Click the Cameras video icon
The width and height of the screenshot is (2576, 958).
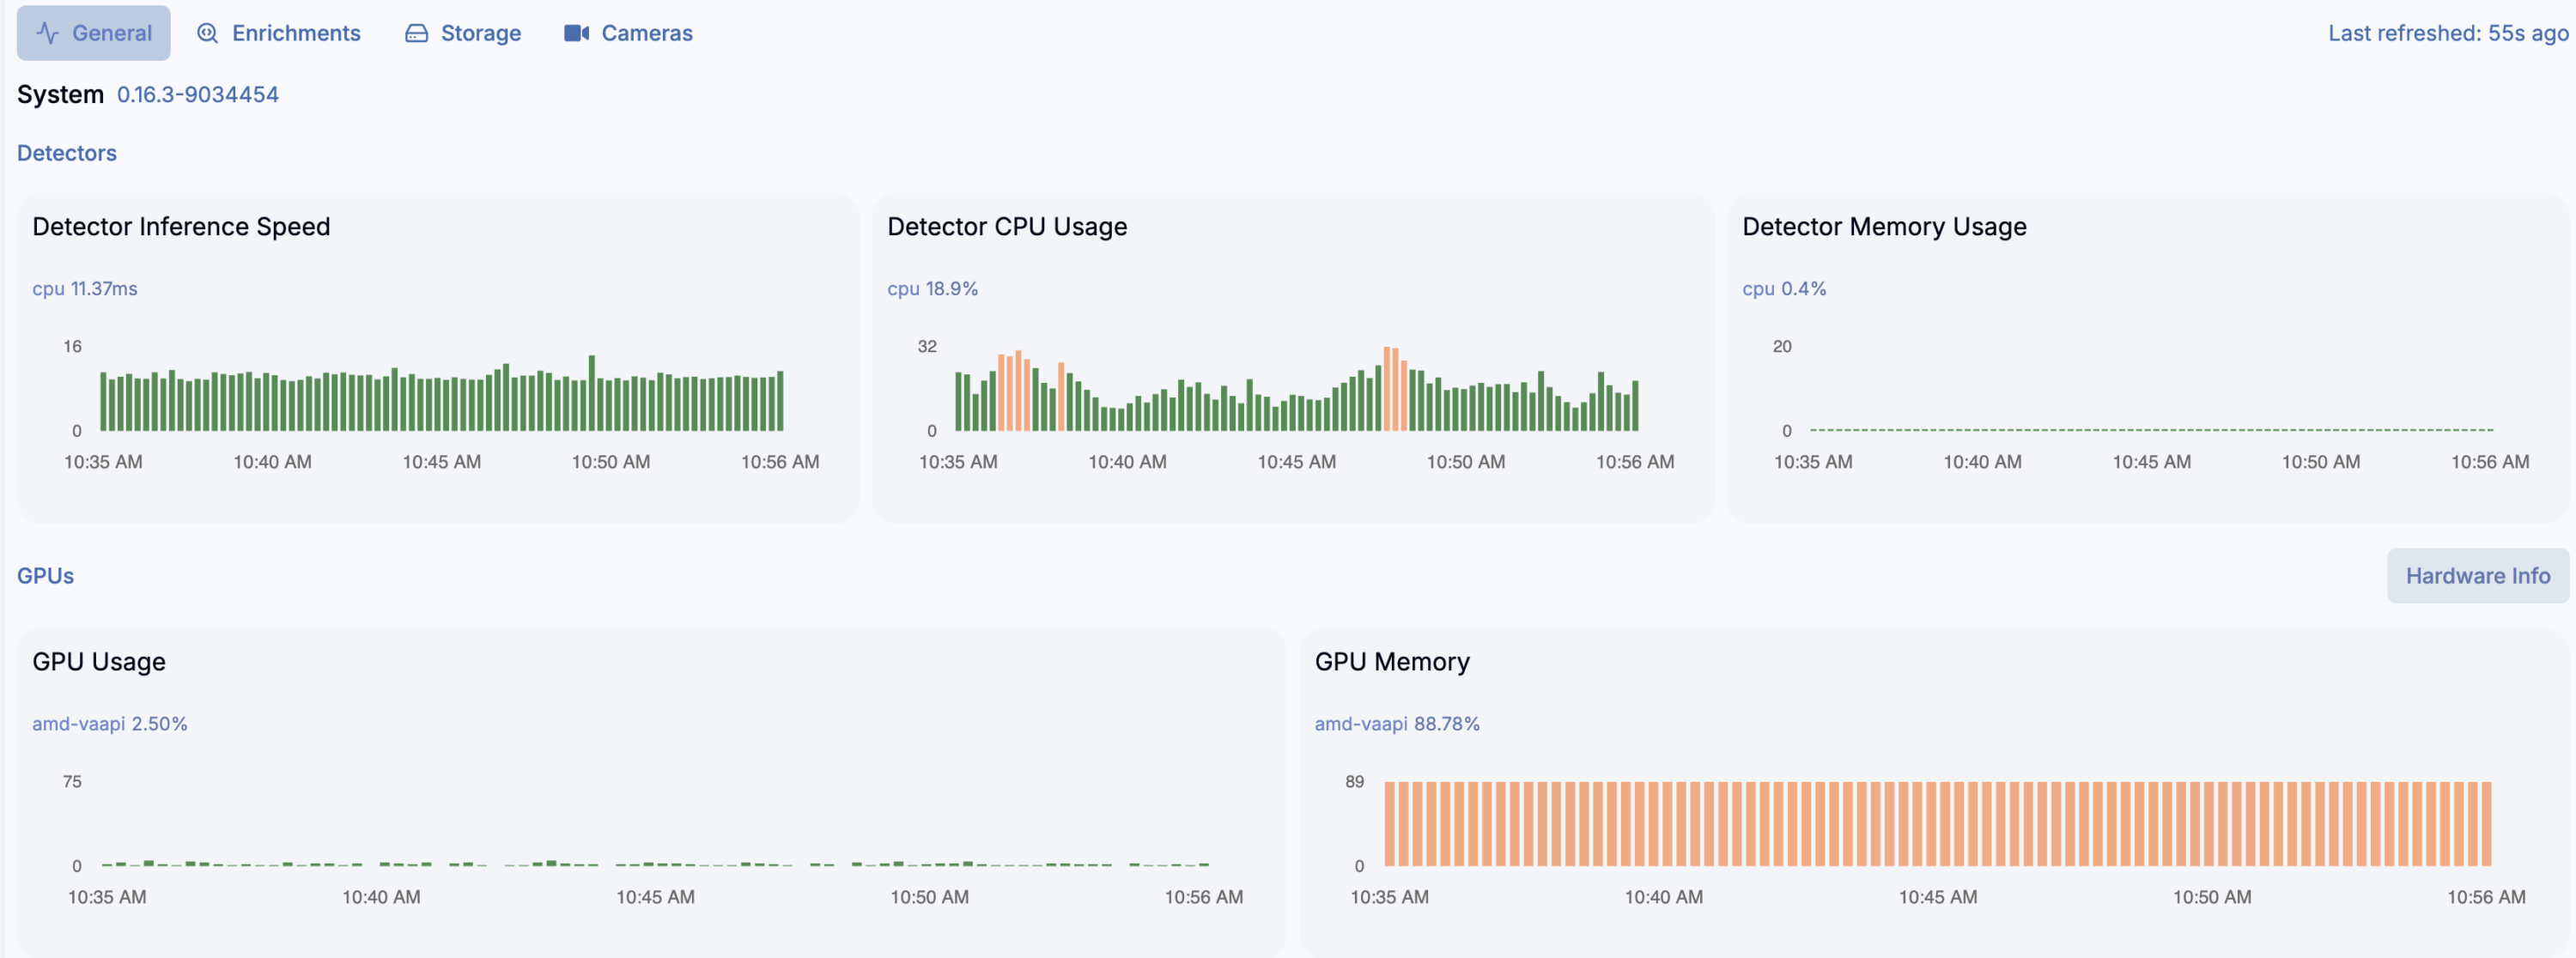coord(576,33)
